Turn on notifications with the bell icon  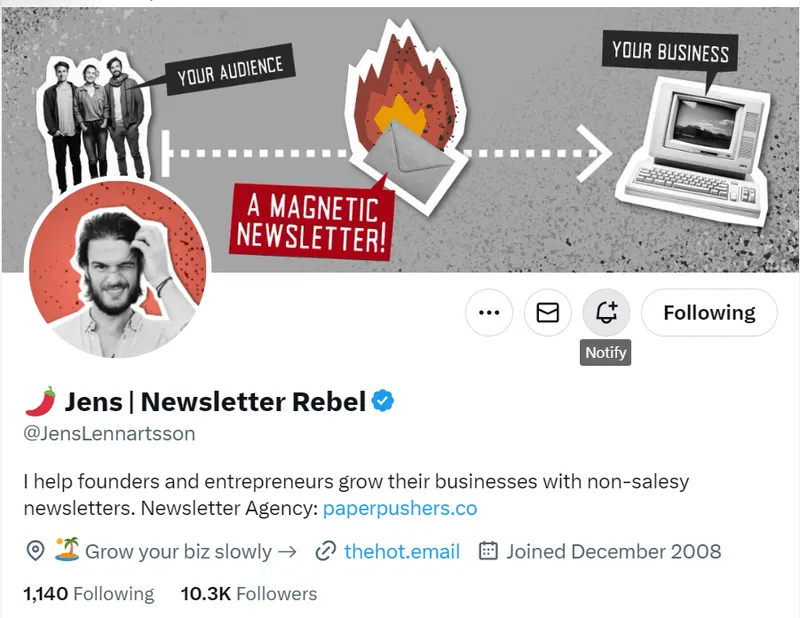[606, 313]
